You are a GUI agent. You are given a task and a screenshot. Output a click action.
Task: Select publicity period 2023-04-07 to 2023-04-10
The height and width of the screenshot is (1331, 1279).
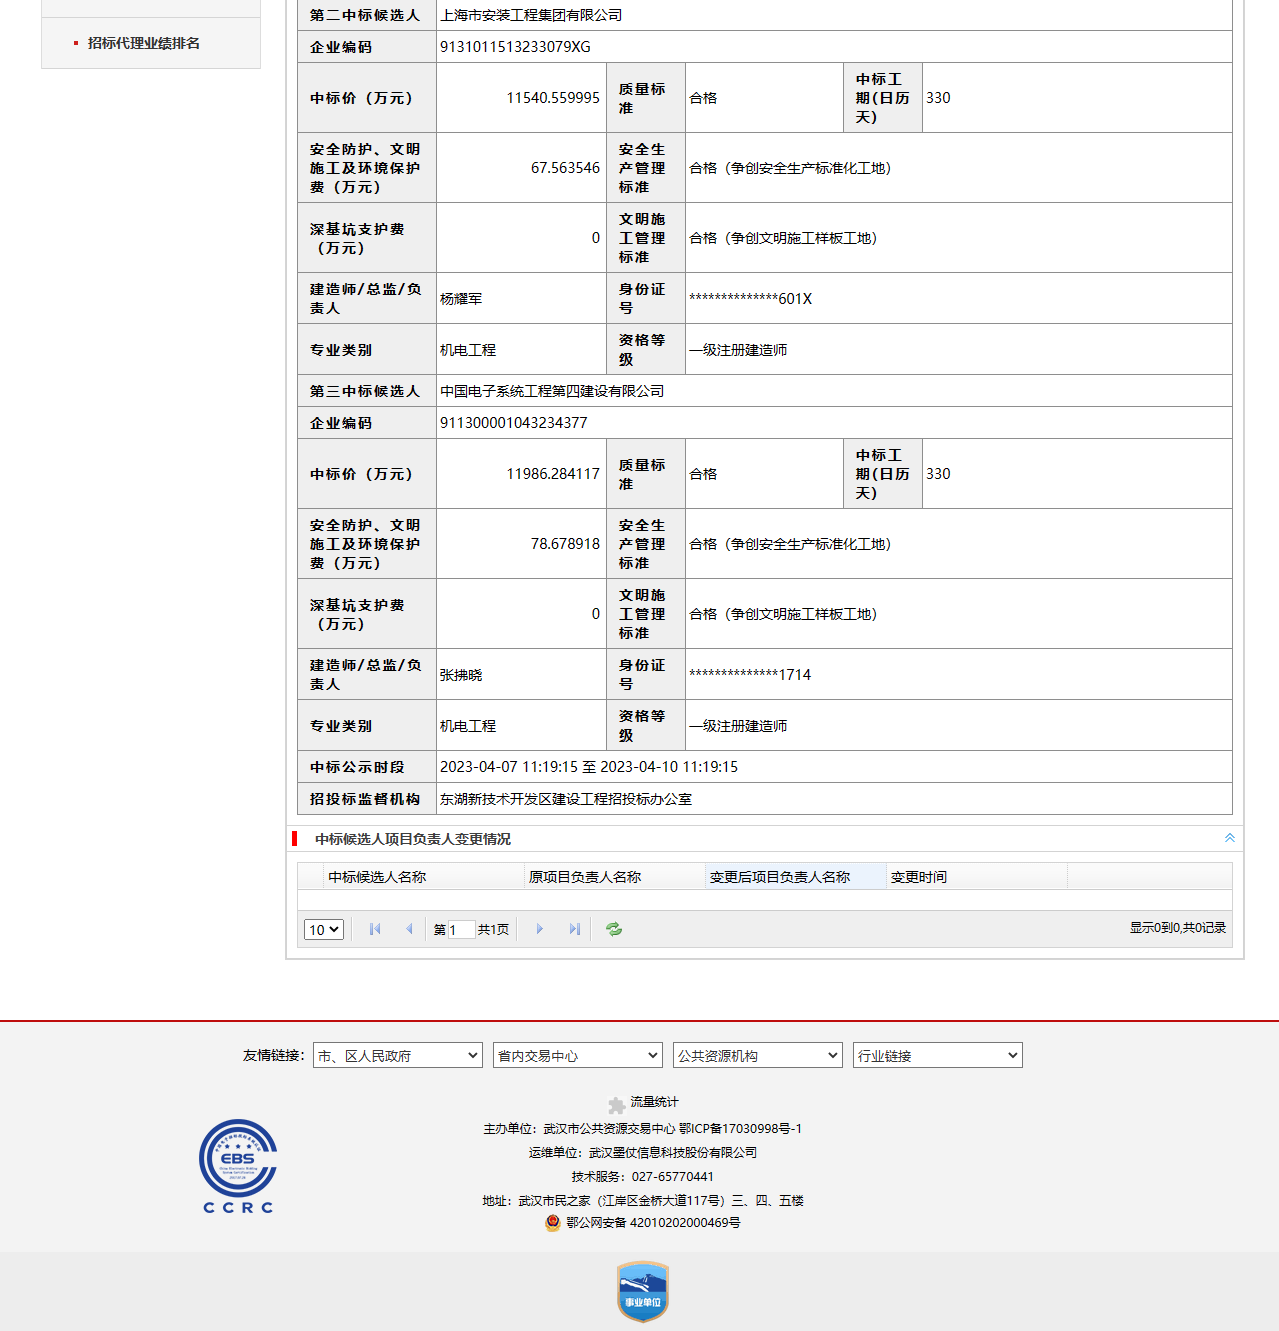point(589,767)
